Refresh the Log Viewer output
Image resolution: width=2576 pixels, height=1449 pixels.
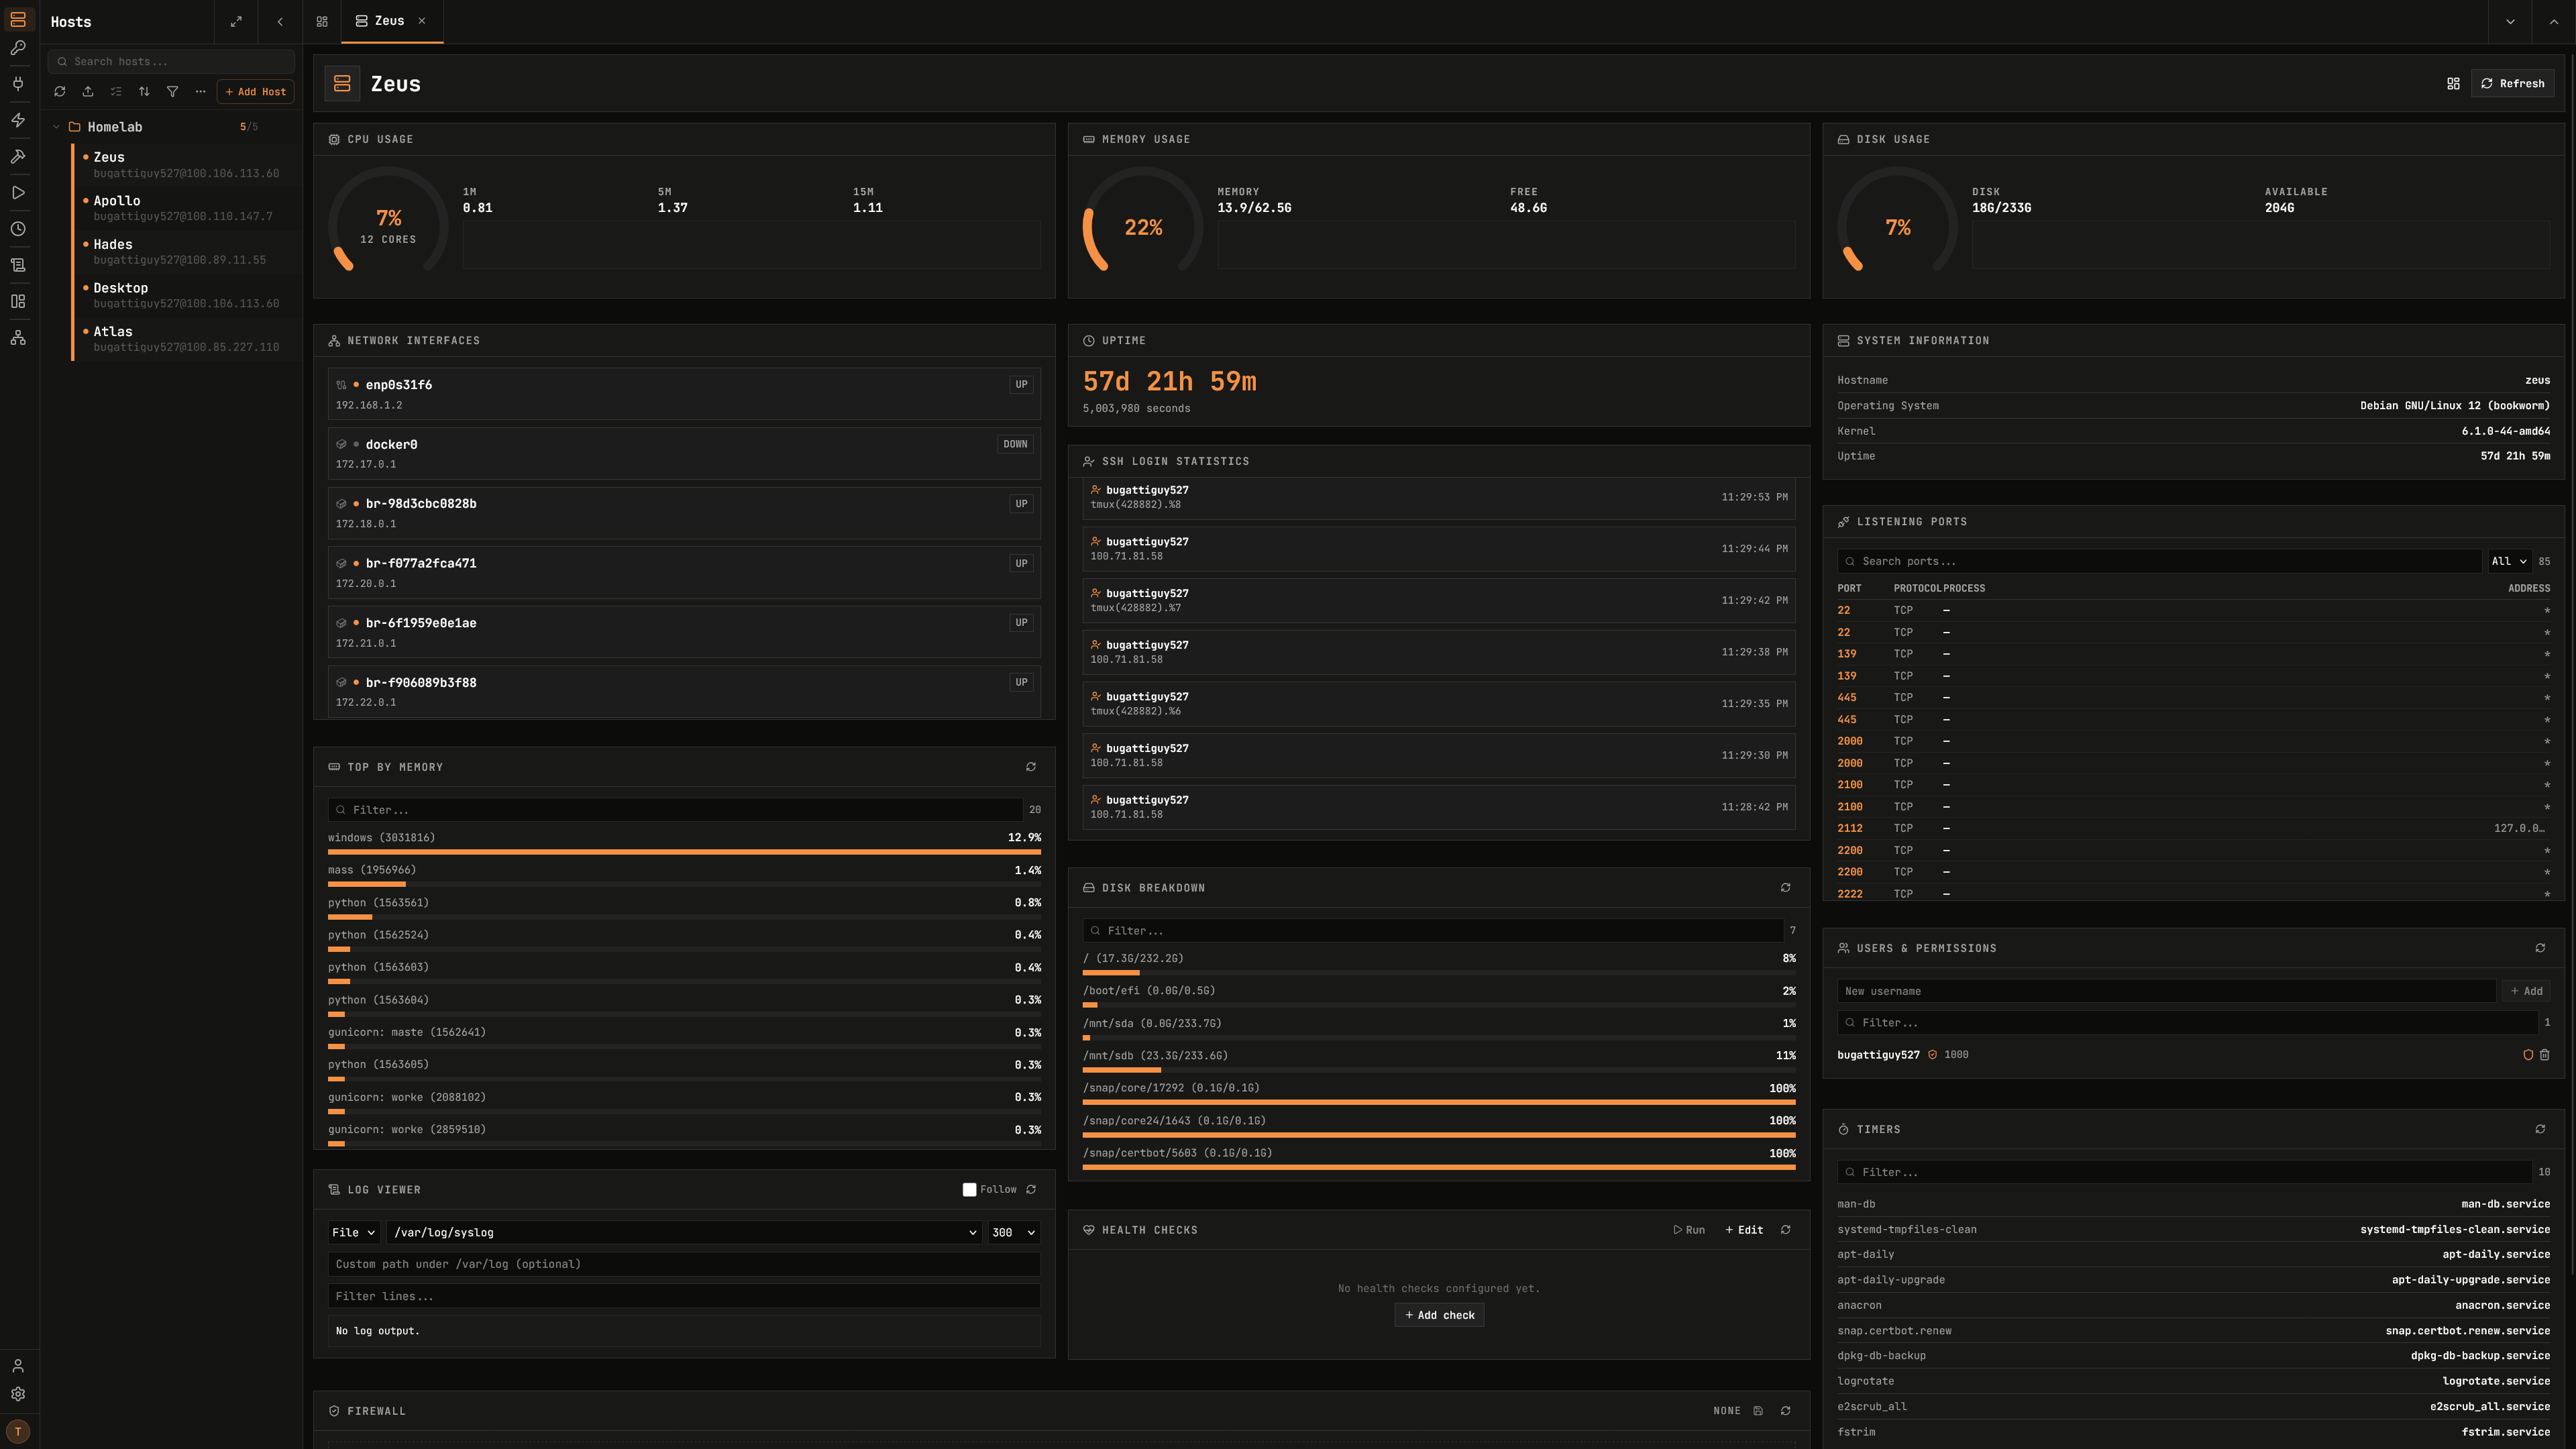tap(1031, 1190)
